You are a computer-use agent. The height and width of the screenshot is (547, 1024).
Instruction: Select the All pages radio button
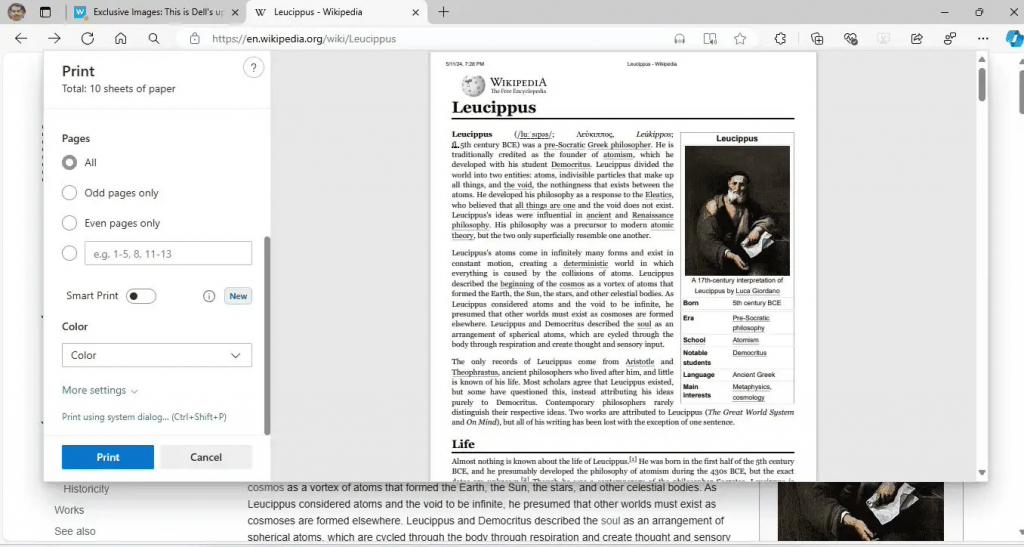coord(70,162)
